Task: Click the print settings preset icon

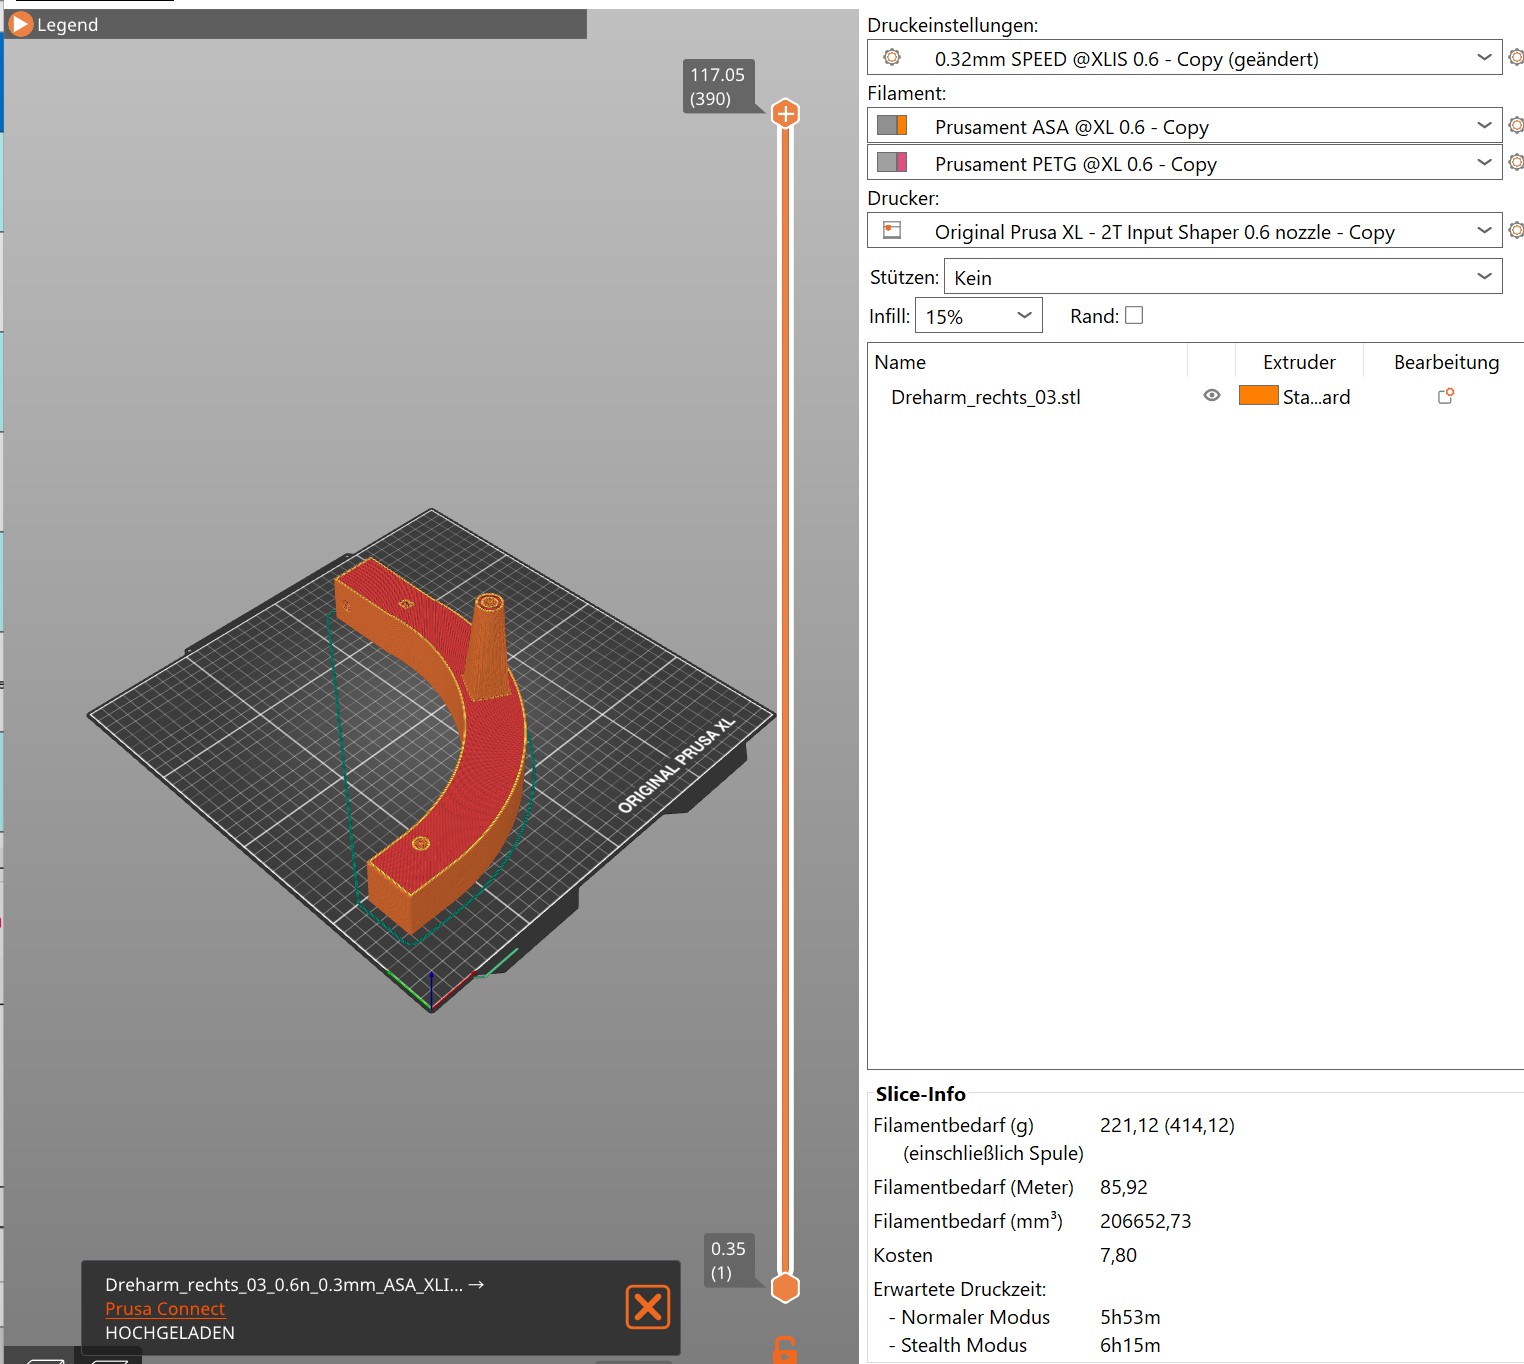Action: pyautogui.click(x=892, y=58)
